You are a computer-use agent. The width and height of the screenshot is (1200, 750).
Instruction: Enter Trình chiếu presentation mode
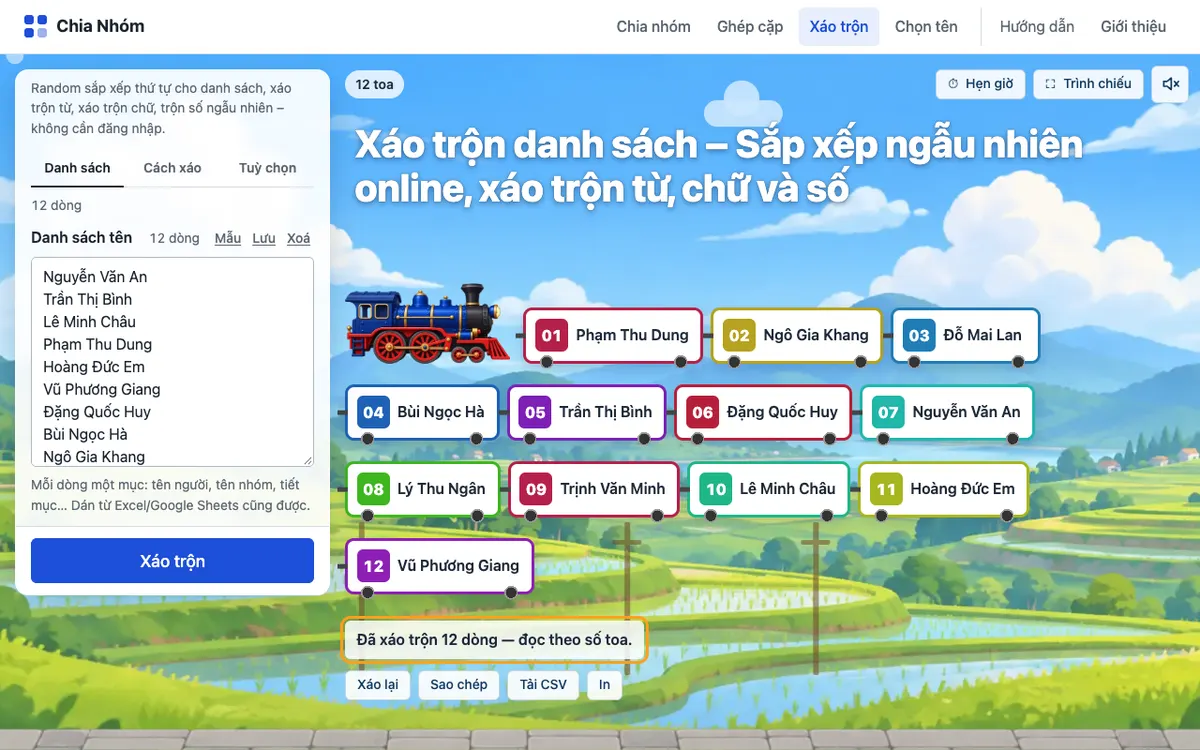click(x=1089, y=84)
